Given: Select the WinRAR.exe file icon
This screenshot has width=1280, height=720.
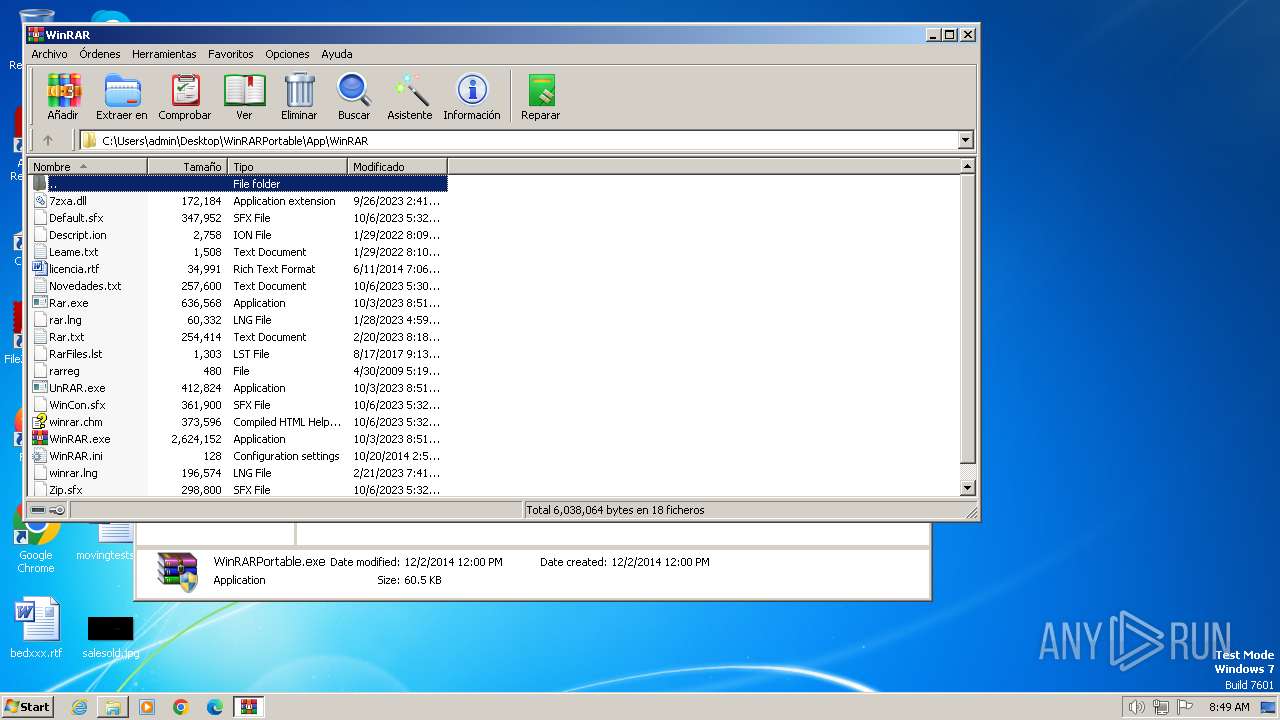Looking at the screenshot, I should [40, 439].
